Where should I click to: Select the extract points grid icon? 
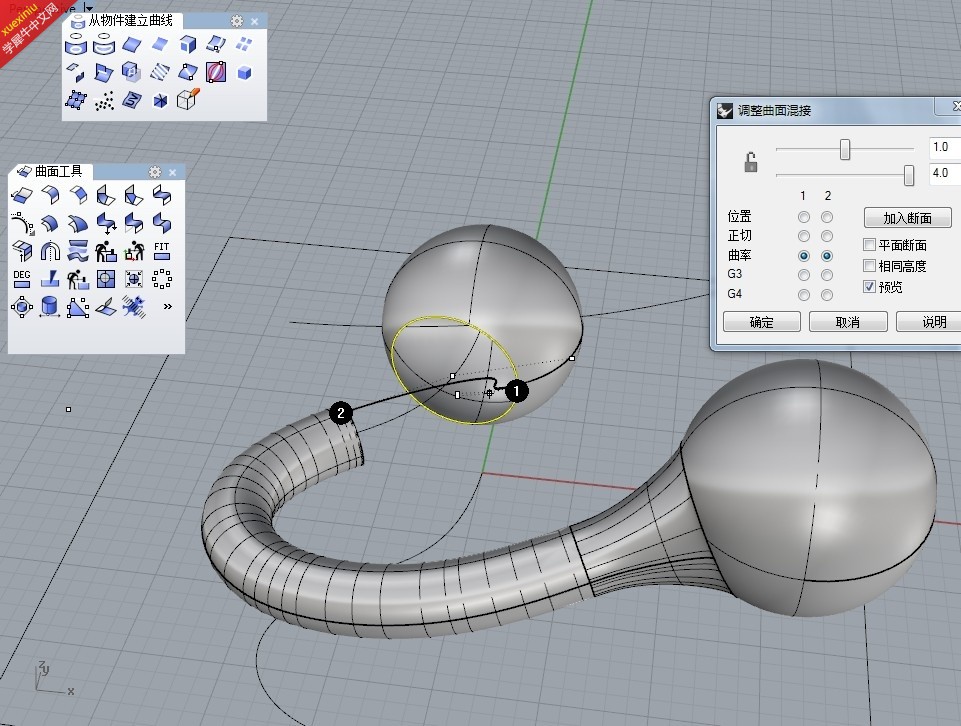click(76, 100)
